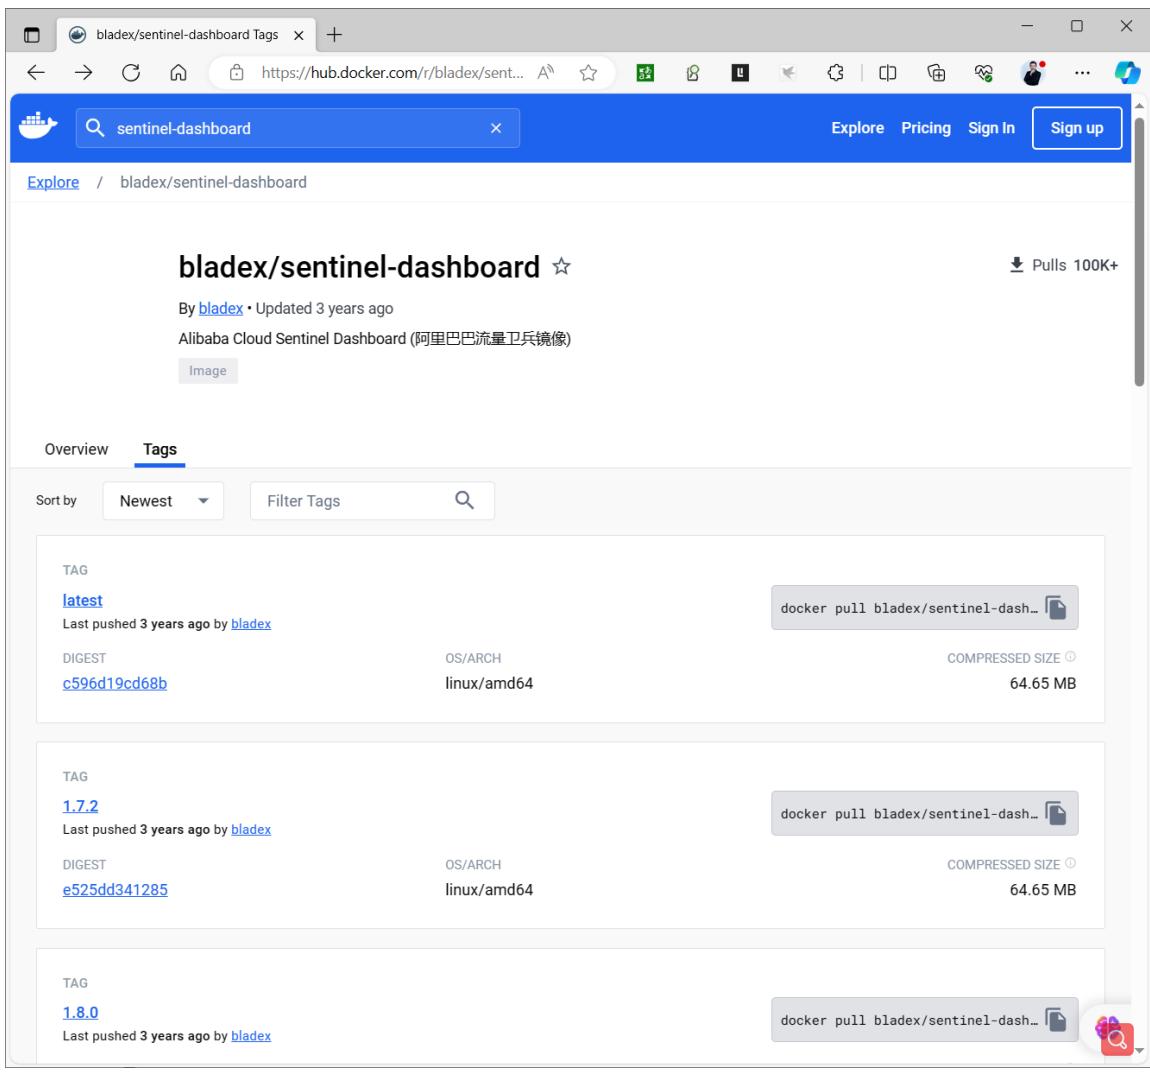This screenshot has width=1150, height=1072.
Task: Click compressed size info icon for latest tag
Action: [1070, 657]
